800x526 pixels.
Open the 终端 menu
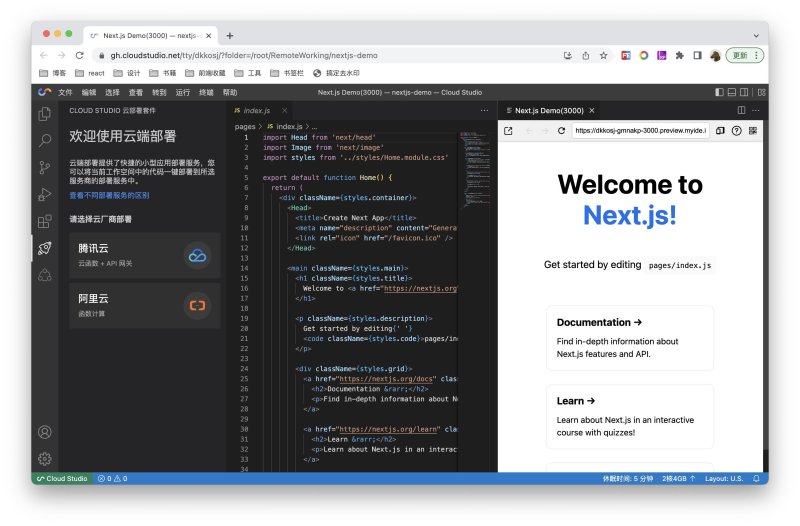pyautogui.click(x=206, y=92)
